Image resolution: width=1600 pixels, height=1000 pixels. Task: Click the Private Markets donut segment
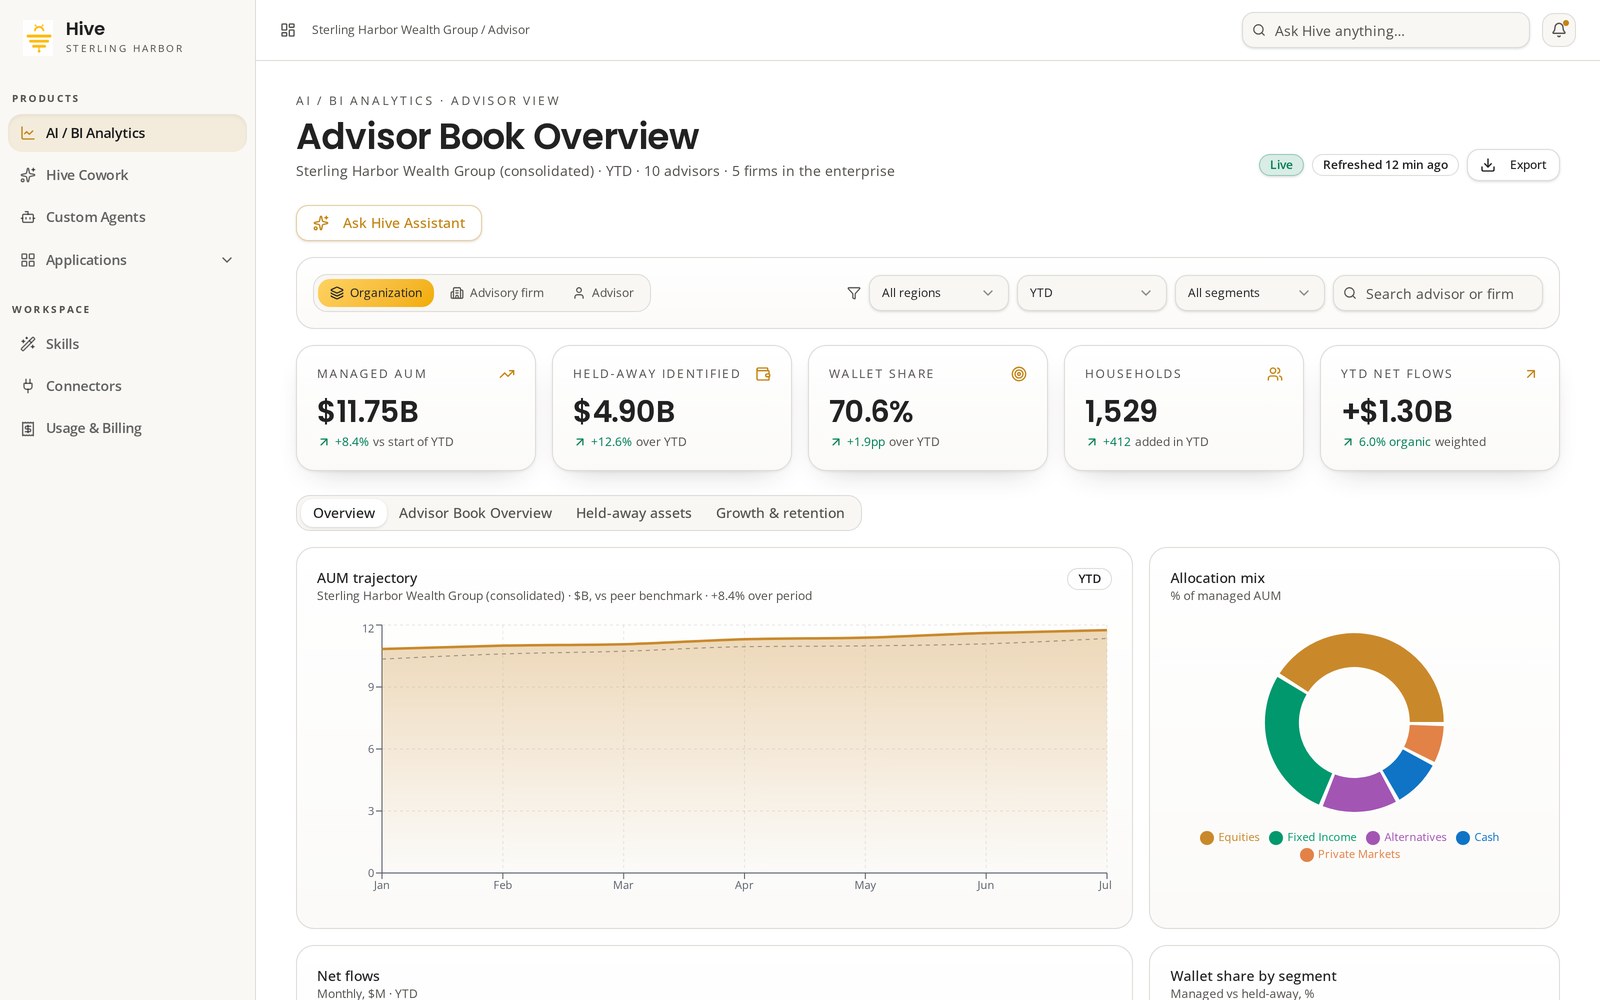pyautogui.click(x=1427, y=742)
